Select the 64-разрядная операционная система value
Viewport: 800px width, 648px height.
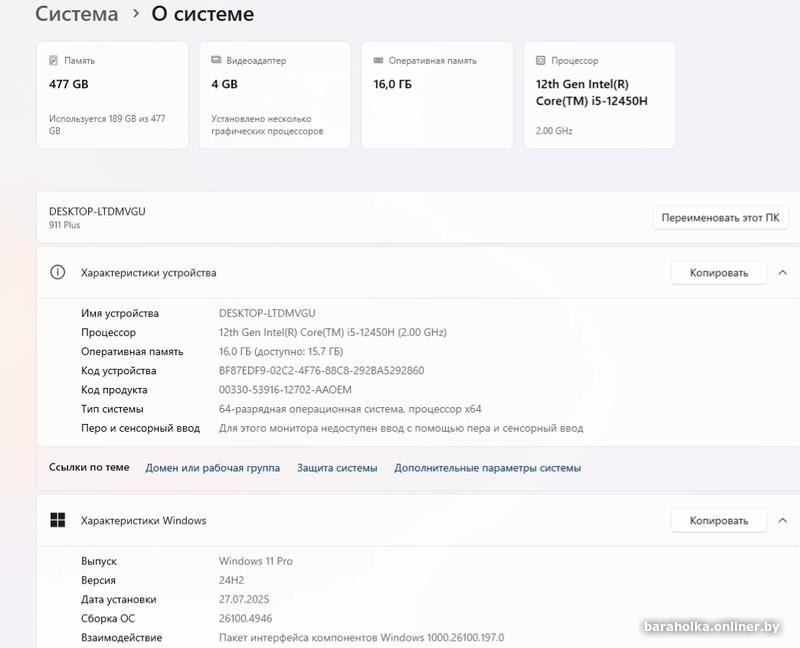[350, 409]
